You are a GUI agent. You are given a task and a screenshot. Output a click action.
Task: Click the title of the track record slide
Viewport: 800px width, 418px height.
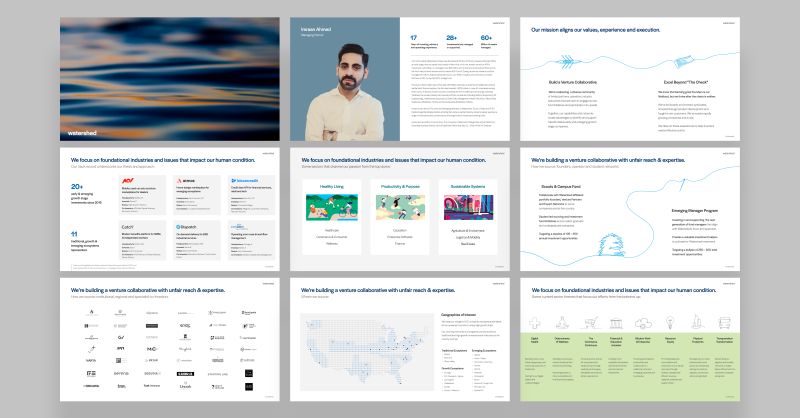pyautogui.click(x=163, y=160)
